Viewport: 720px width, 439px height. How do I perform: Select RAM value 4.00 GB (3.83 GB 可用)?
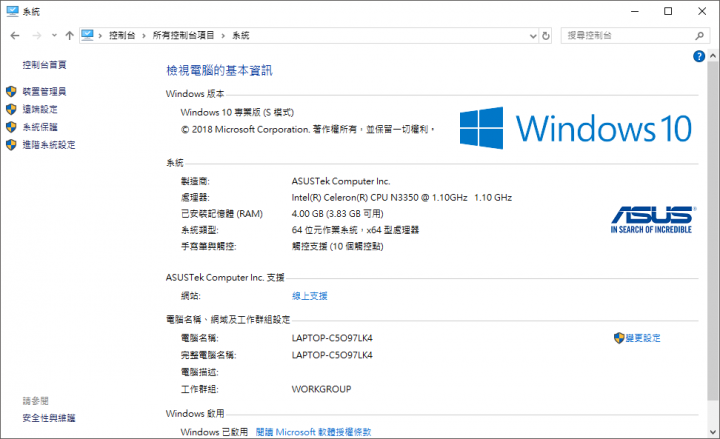click(x=338, y=214)
